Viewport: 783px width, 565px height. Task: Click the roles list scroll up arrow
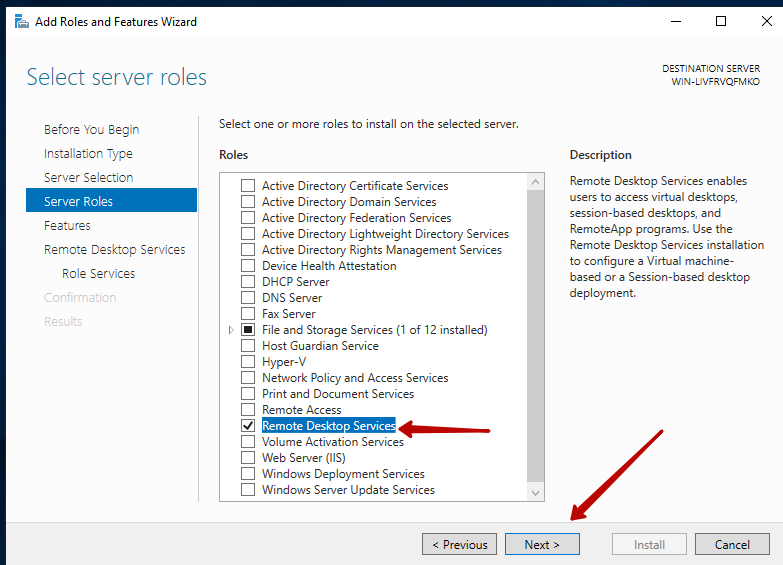tap(535, 182)
